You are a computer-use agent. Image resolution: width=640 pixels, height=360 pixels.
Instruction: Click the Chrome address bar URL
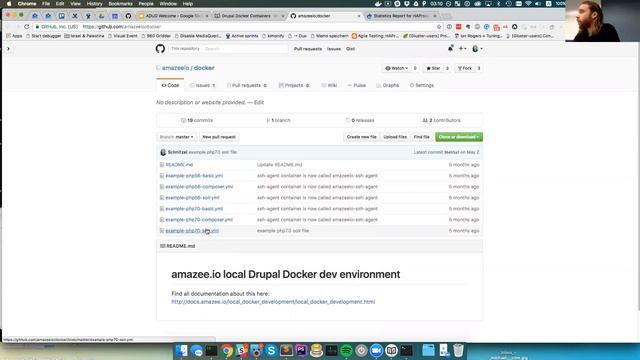[122, 27]
